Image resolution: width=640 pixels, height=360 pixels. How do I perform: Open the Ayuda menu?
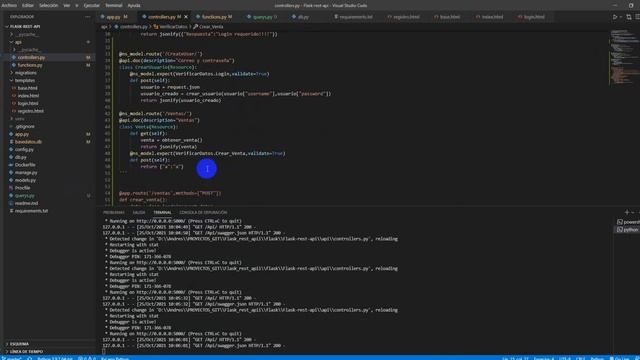point(134,5)
